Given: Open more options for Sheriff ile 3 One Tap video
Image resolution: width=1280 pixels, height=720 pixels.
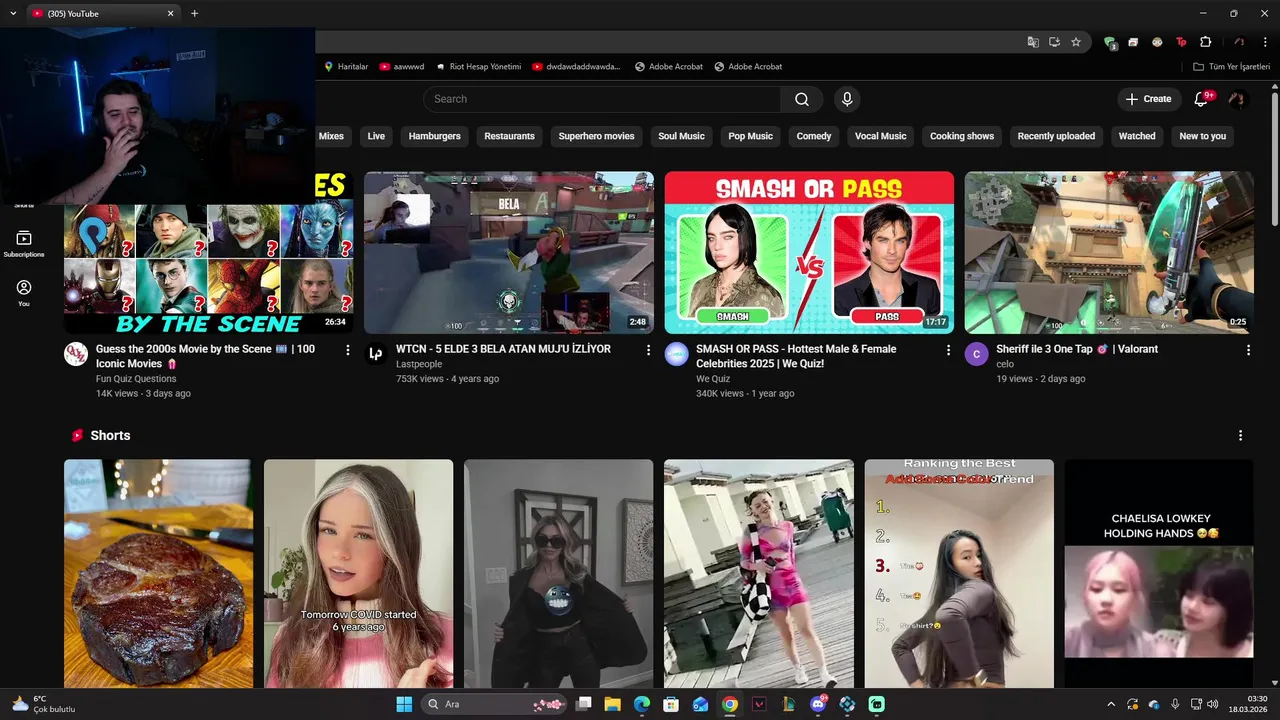Looking at the screenshot, I should [1248, 350].
